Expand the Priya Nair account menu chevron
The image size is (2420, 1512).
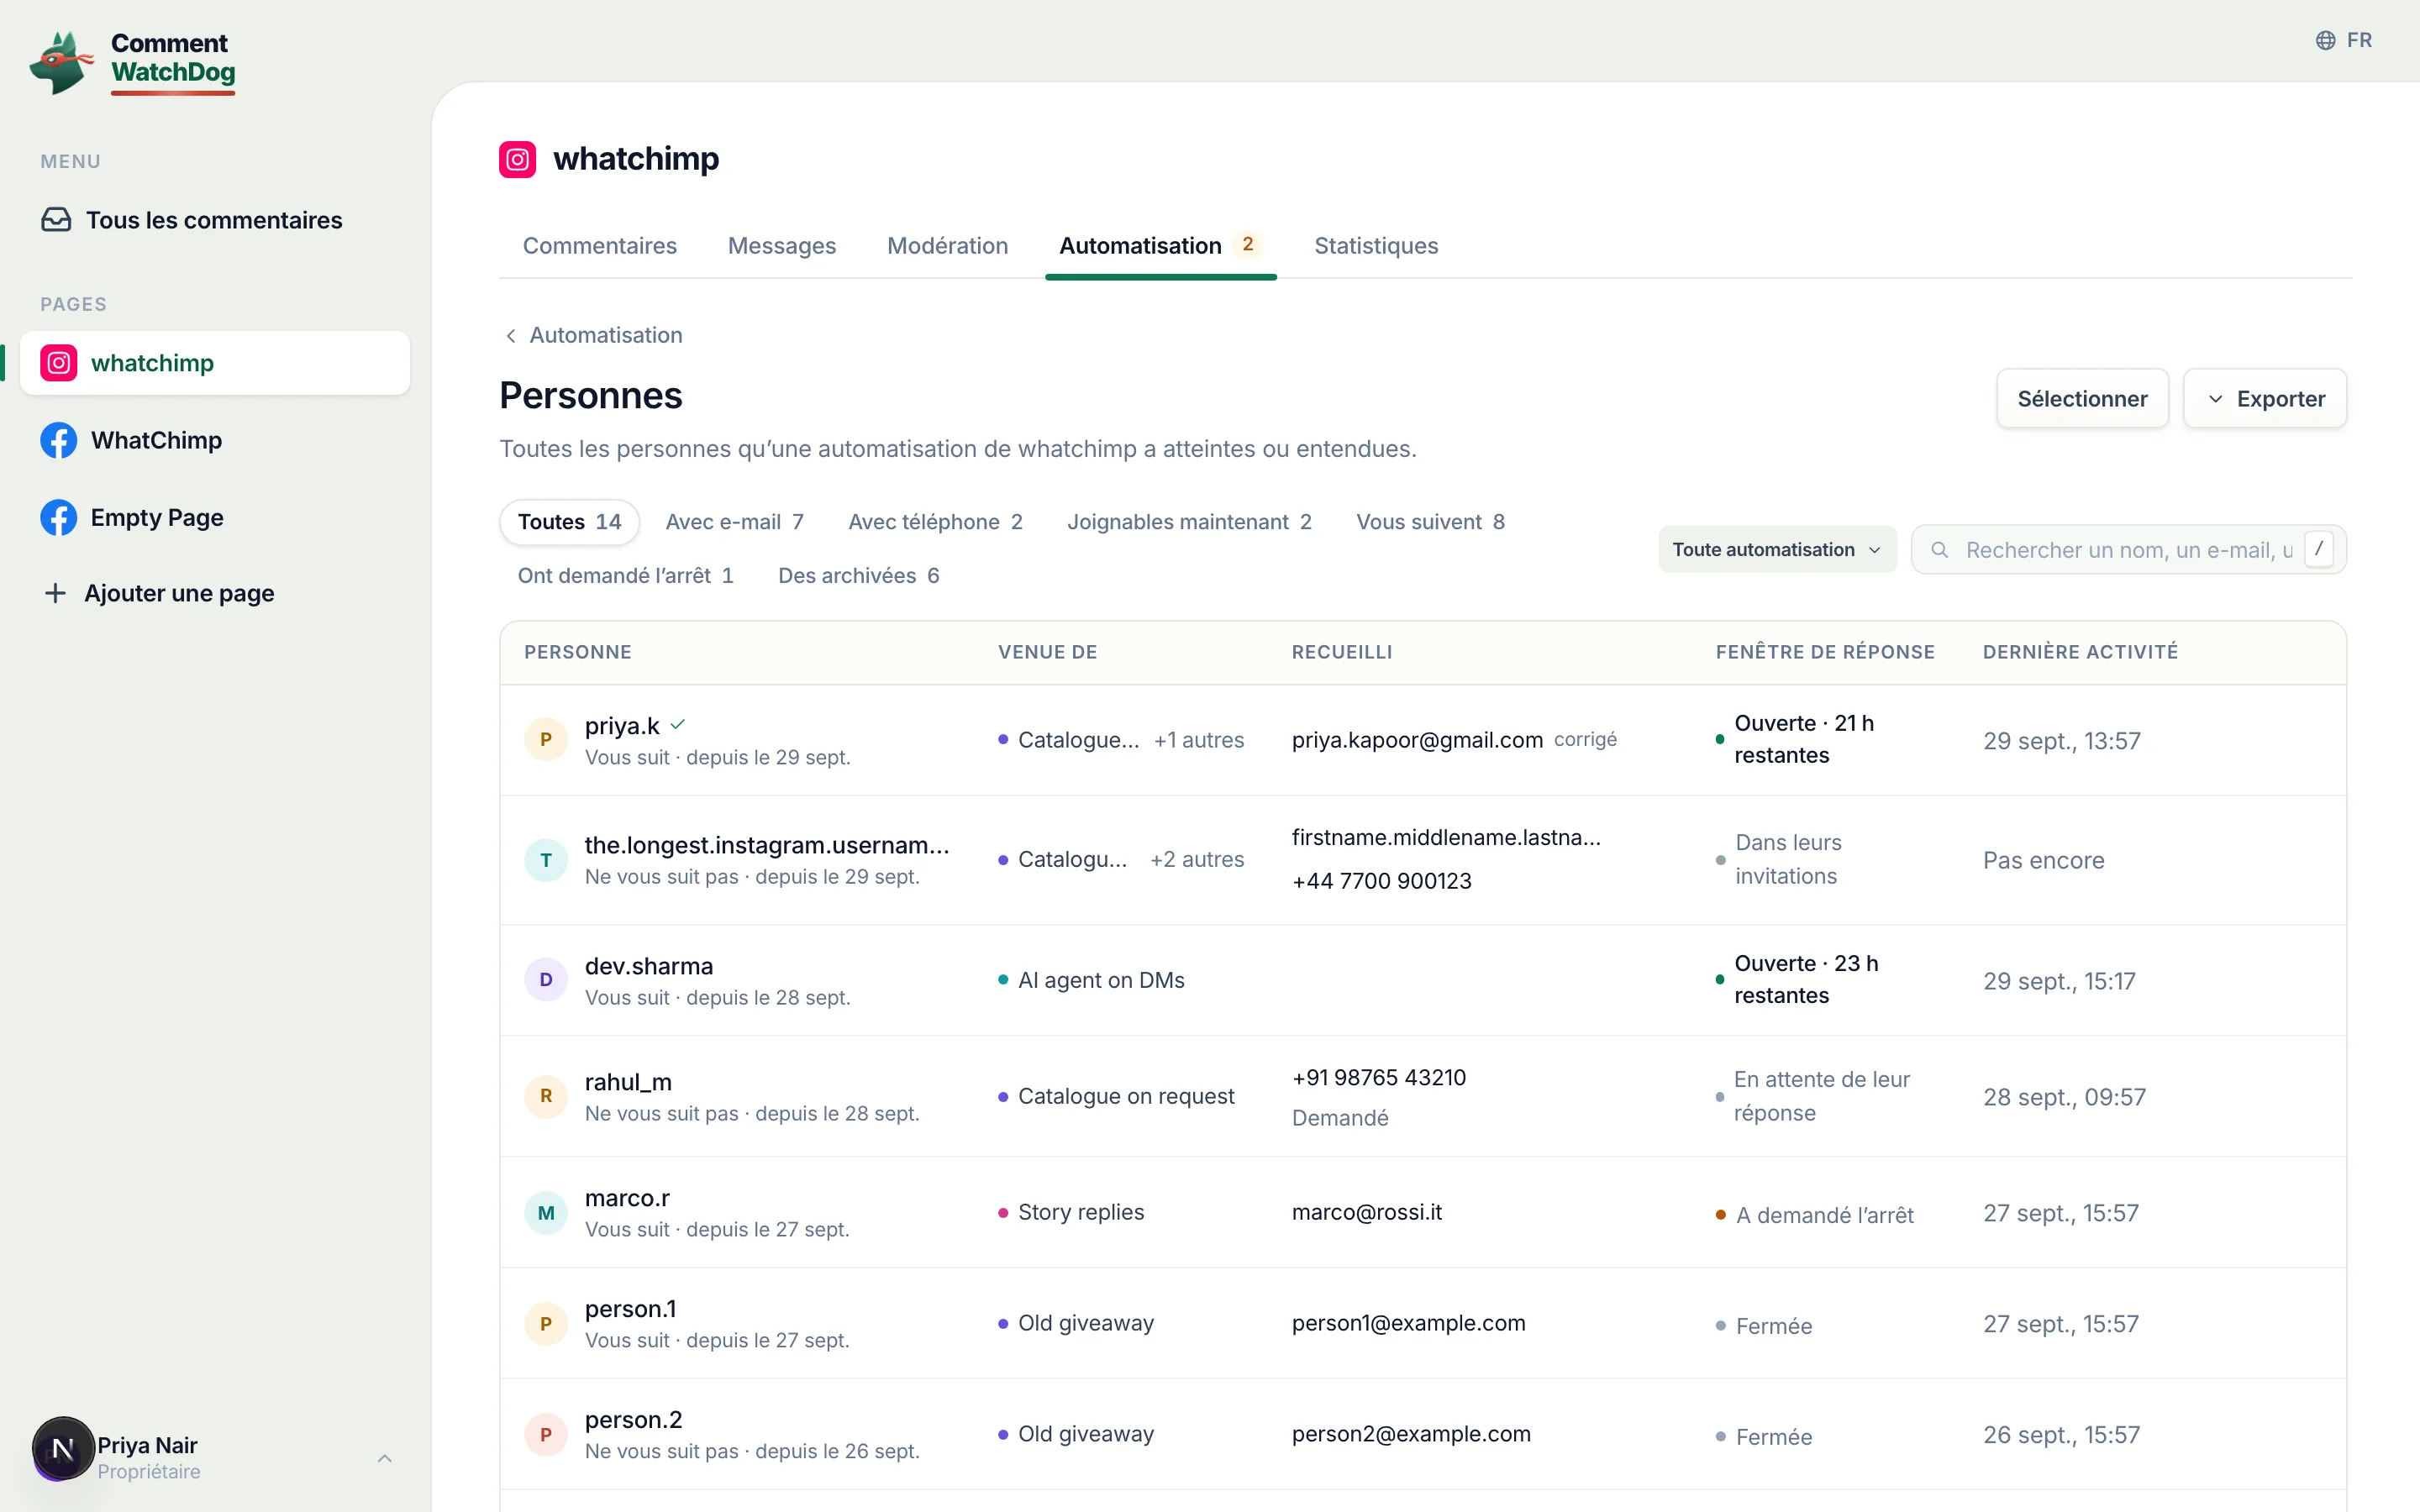click(385, 1458)
